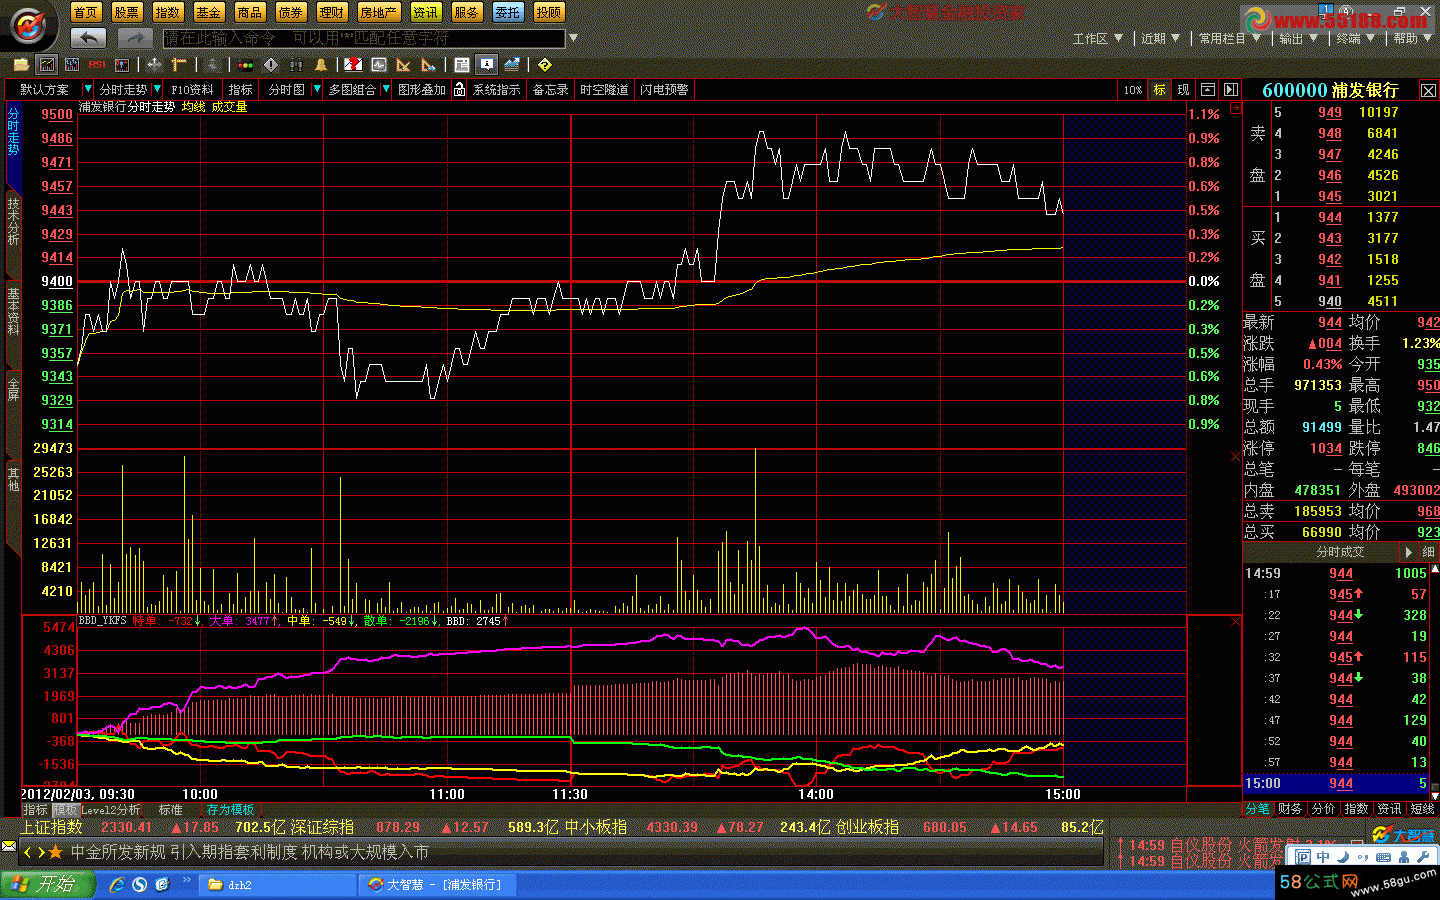Open the RSI indicator tool
Image resolution: width=1440 pixels, height=900 pixels.
[x=97, y=65]
